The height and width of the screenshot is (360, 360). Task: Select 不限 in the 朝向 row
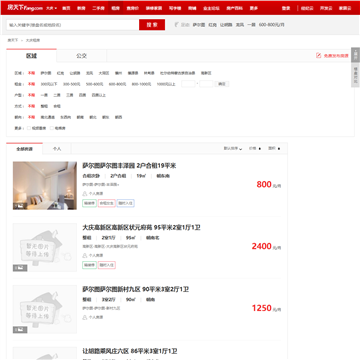[x=31, y=117]
